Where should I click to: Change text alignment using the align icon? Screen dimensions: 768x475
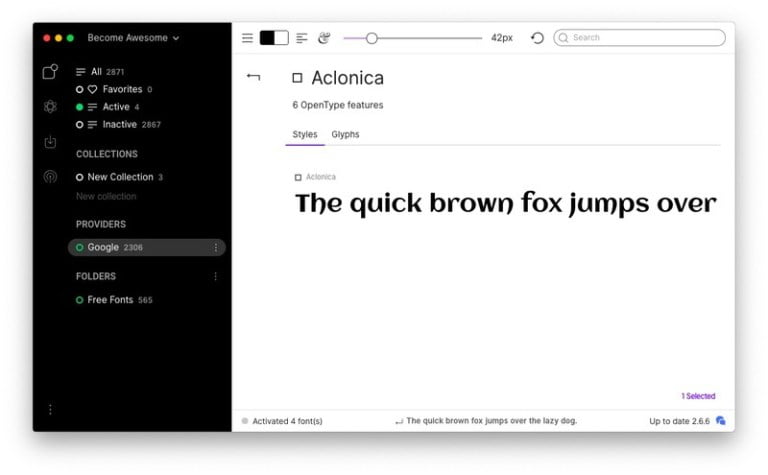click(x=302, y=38)
